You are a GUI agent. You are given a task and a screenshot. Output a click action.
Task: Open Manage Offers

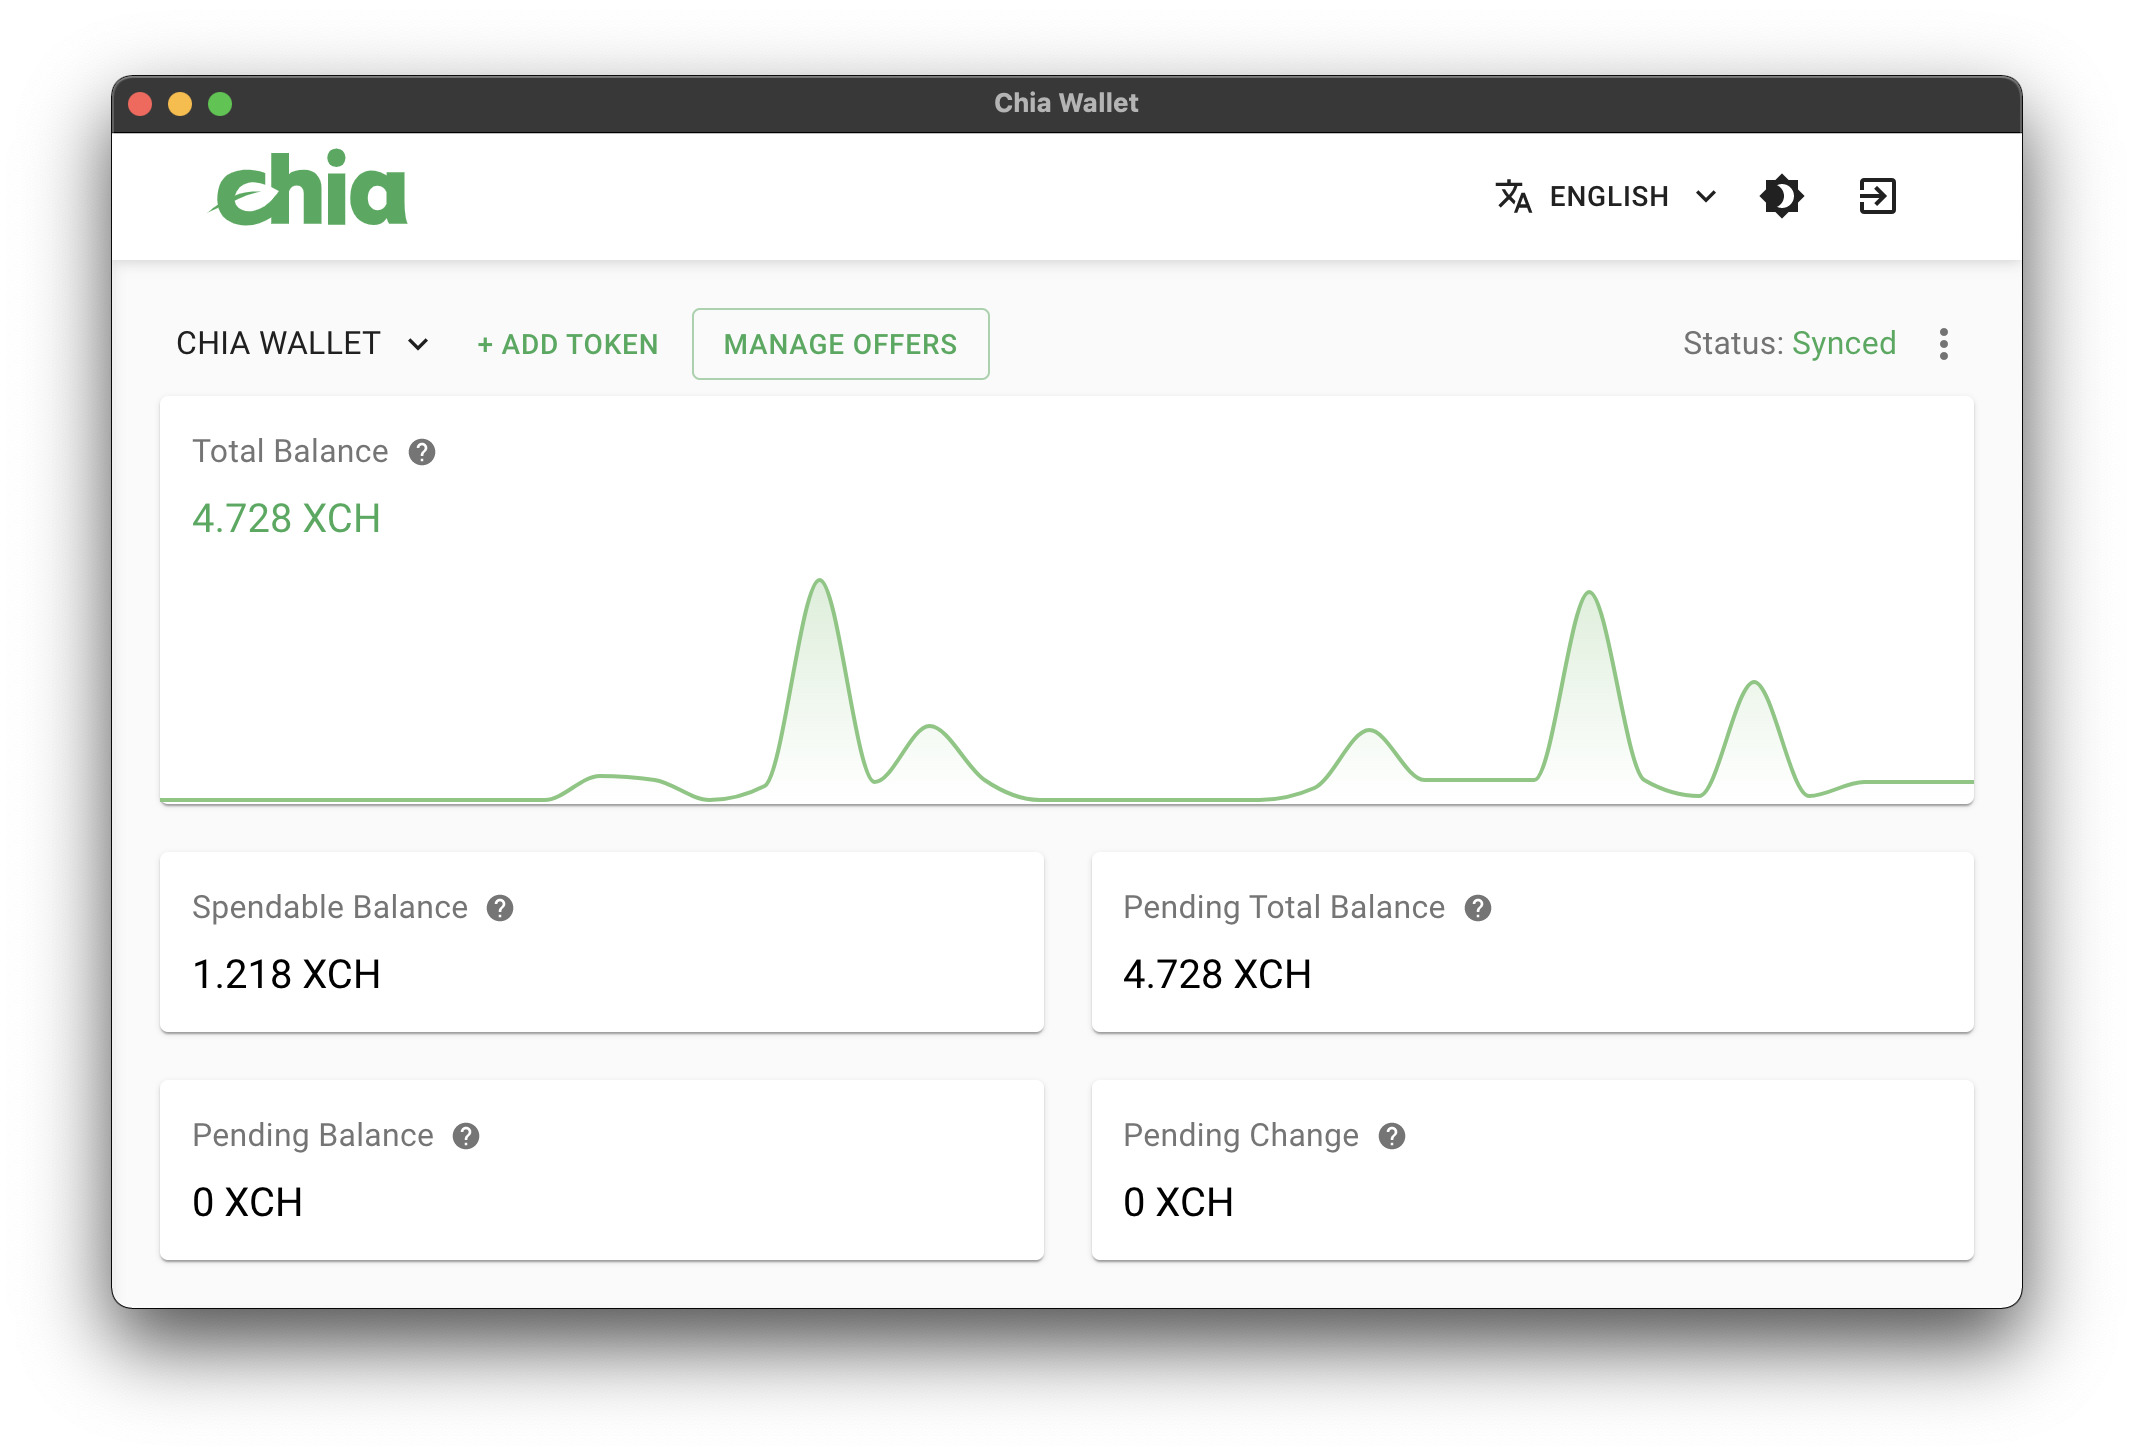tap(840, 344)
